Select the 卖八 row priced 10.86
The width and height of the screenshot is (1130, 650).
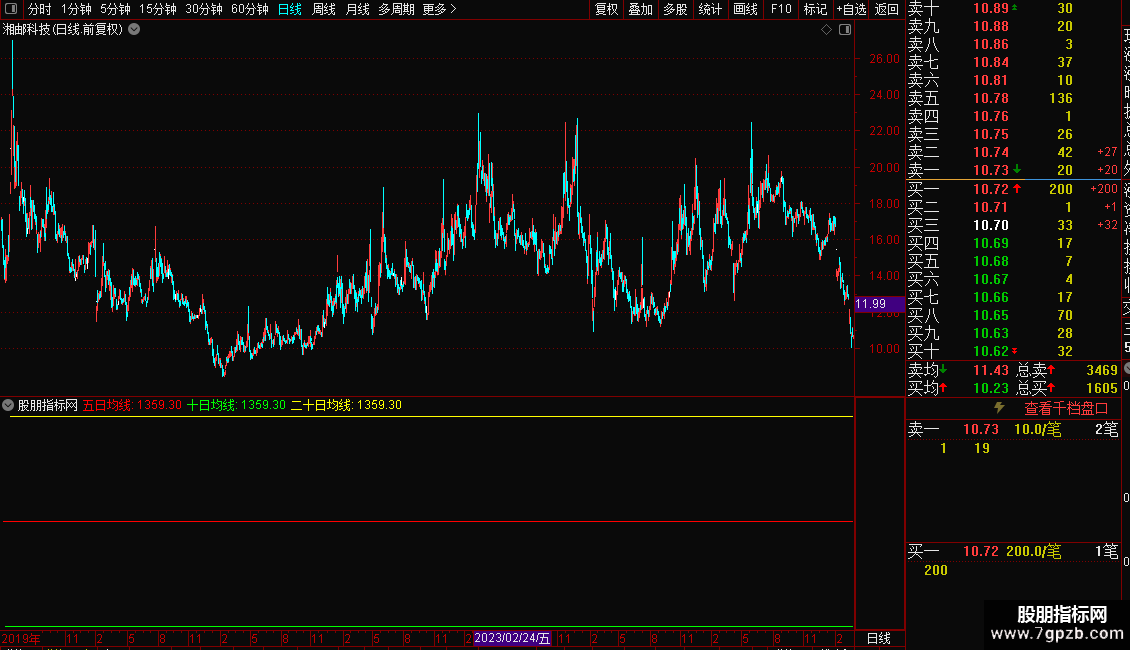pos(1013,44)
